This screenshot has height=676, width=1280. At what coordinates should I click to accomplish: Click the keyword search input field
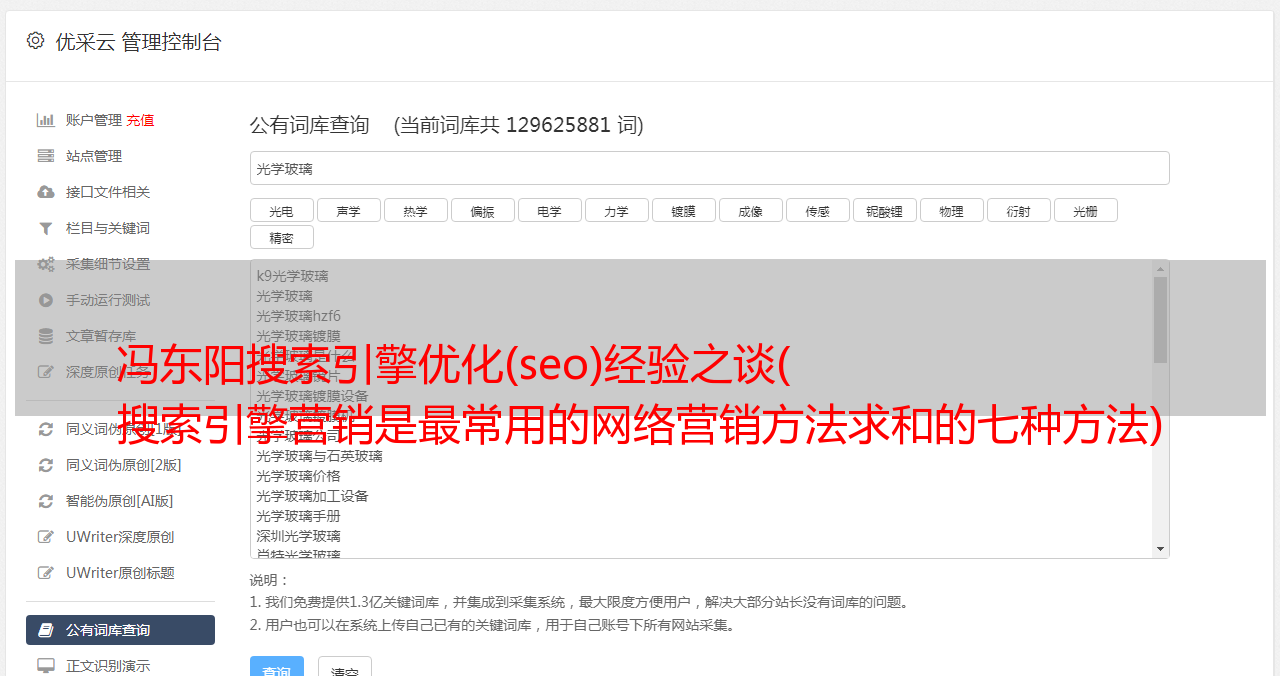click(709, 168)
